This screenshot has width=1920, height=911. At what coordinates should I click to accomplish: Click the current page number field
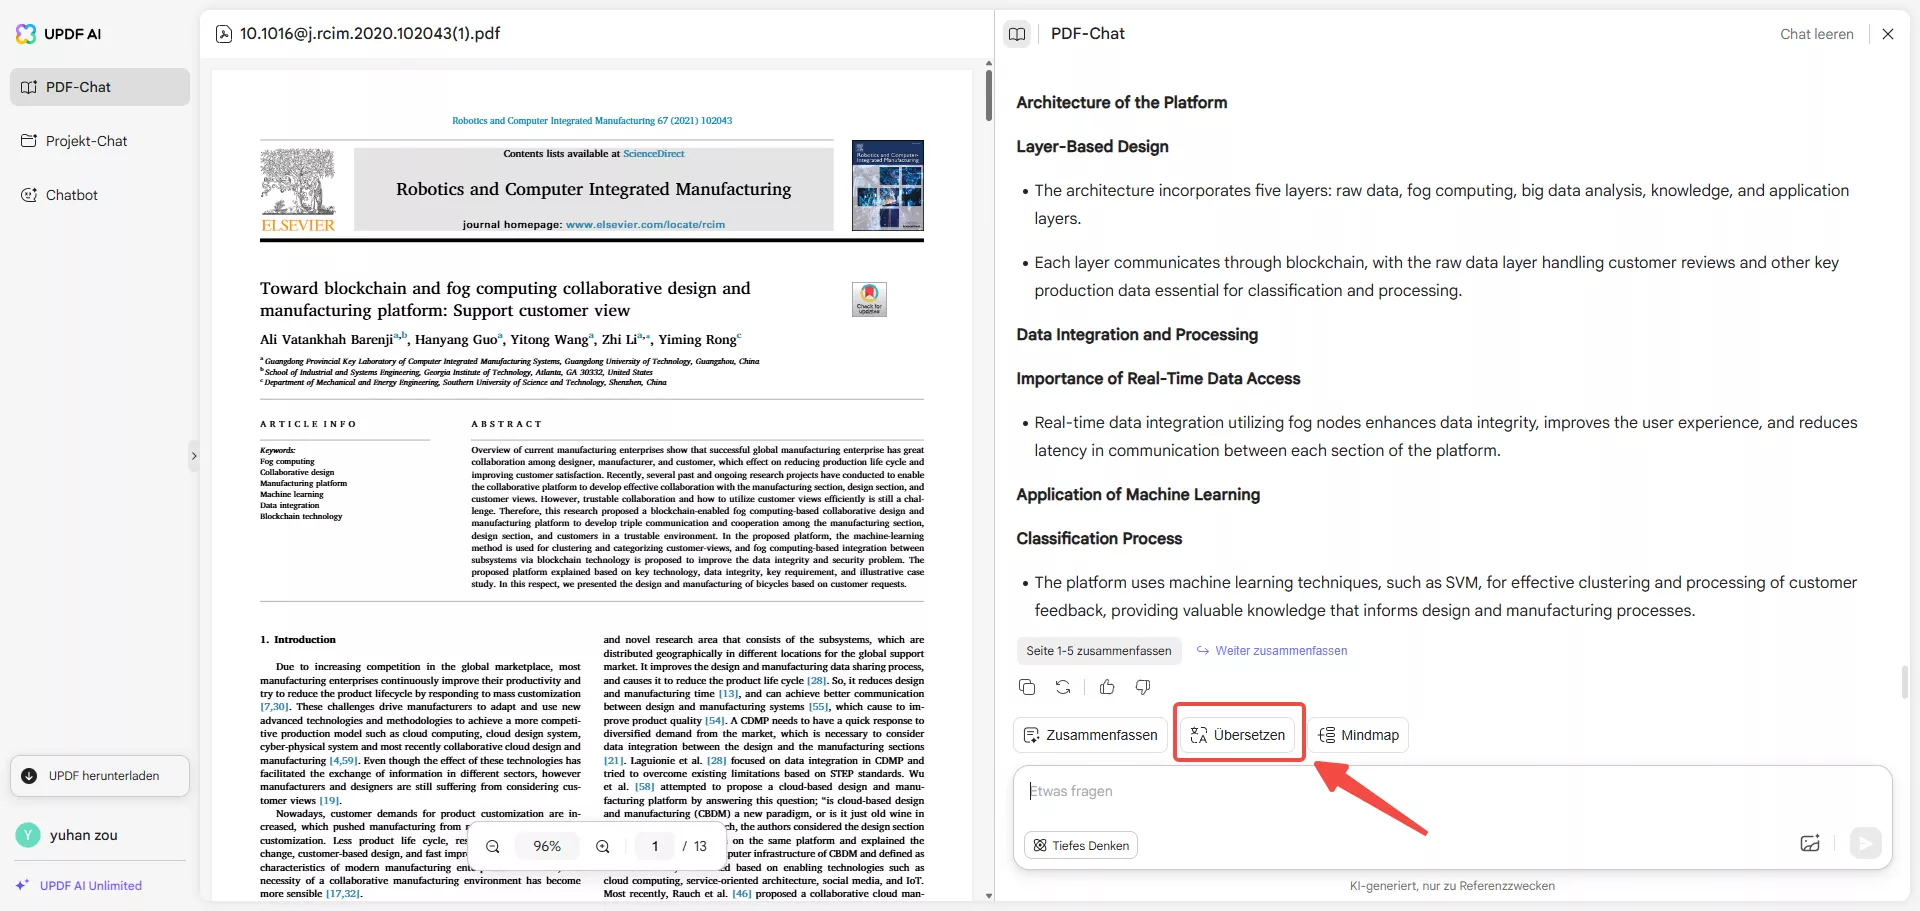(655, 847)
